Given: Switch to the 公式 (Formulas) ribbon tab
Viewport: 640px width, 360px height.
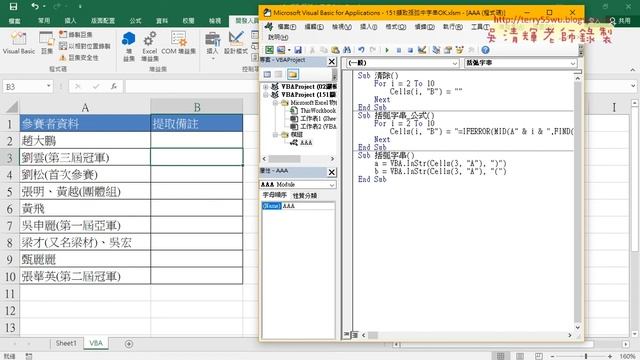Looking at the screenshot, I should (135, 20).
